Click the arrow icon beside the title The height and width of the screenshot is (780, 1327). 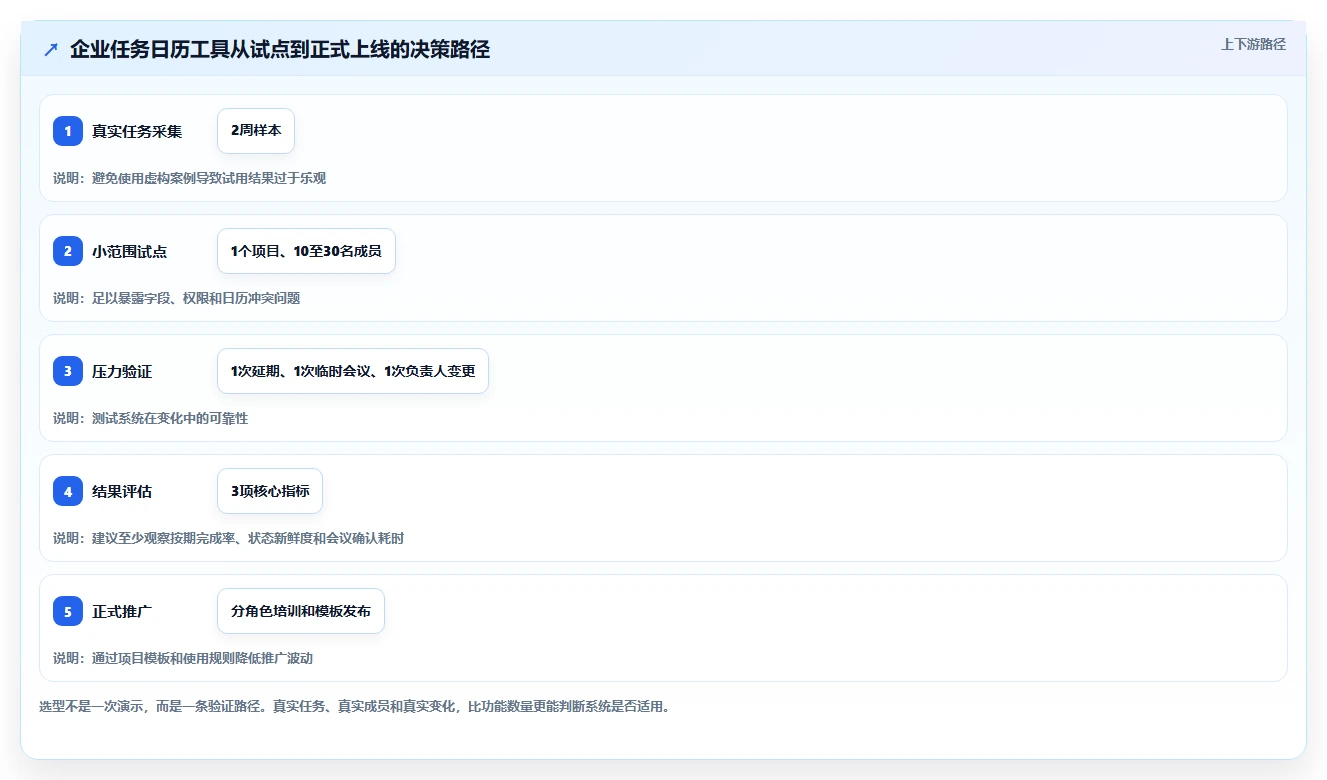51,49
